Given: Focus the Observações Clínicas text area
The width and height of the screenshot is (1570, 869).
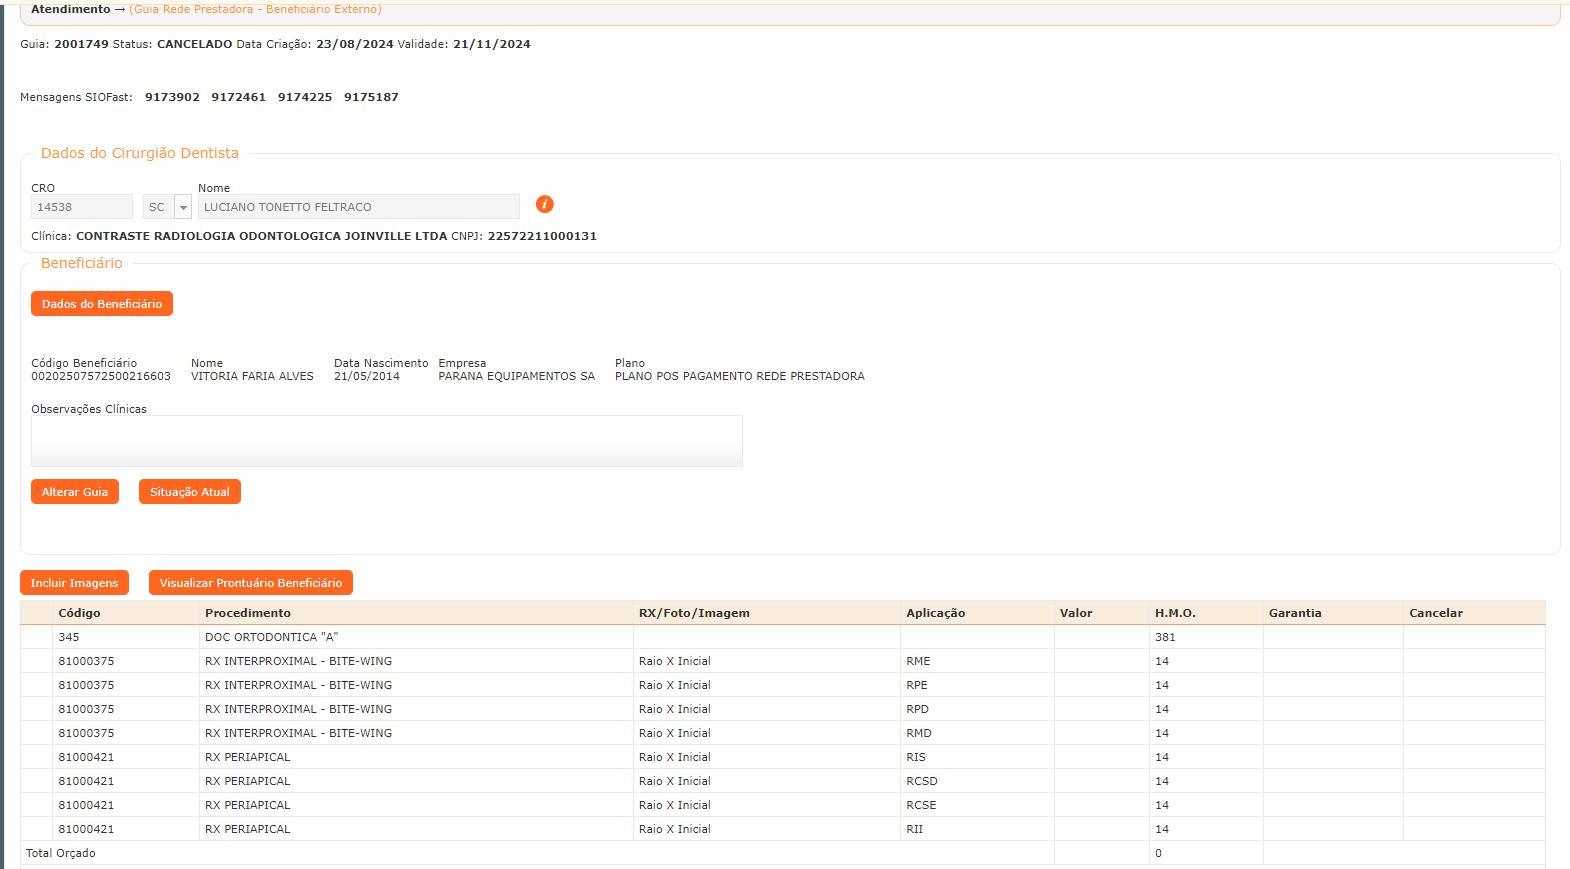Looking at the screenshot, I should point(386,441).
